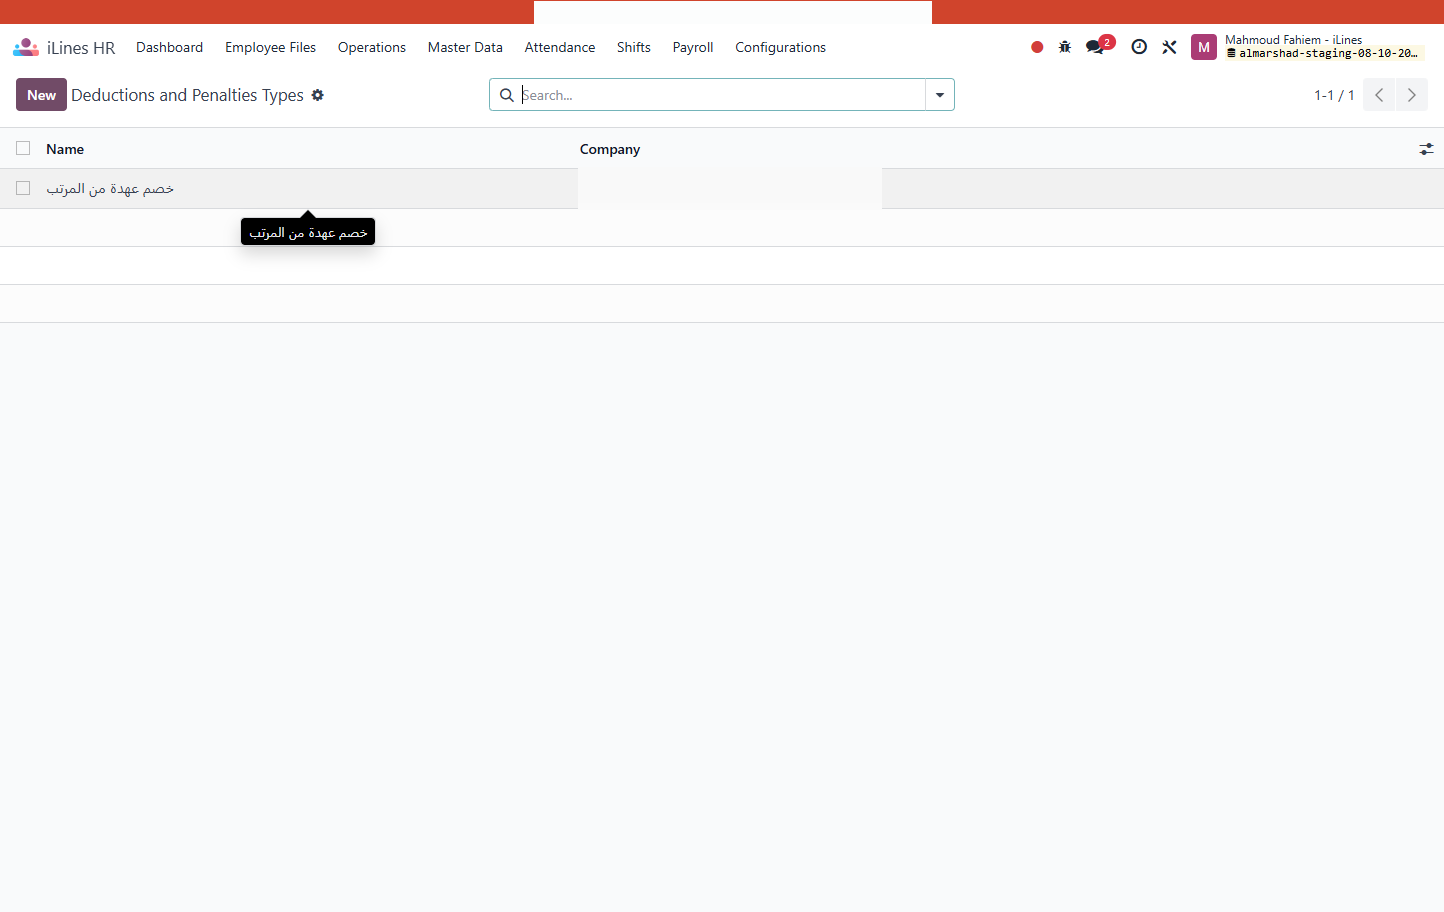Click the M user avatar

click(1204, 47)
